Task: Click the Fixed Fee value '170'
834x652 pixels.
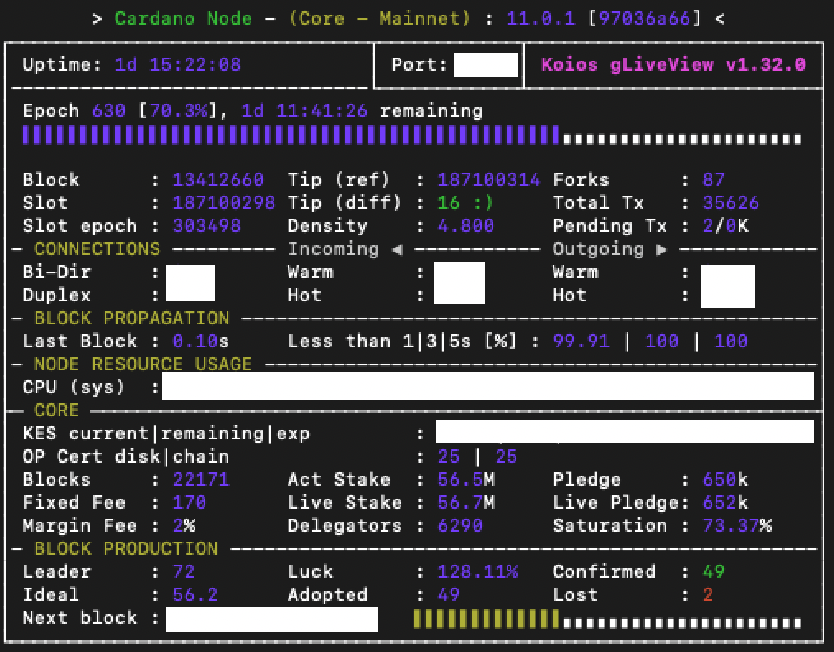Action: tap(189, 502)
